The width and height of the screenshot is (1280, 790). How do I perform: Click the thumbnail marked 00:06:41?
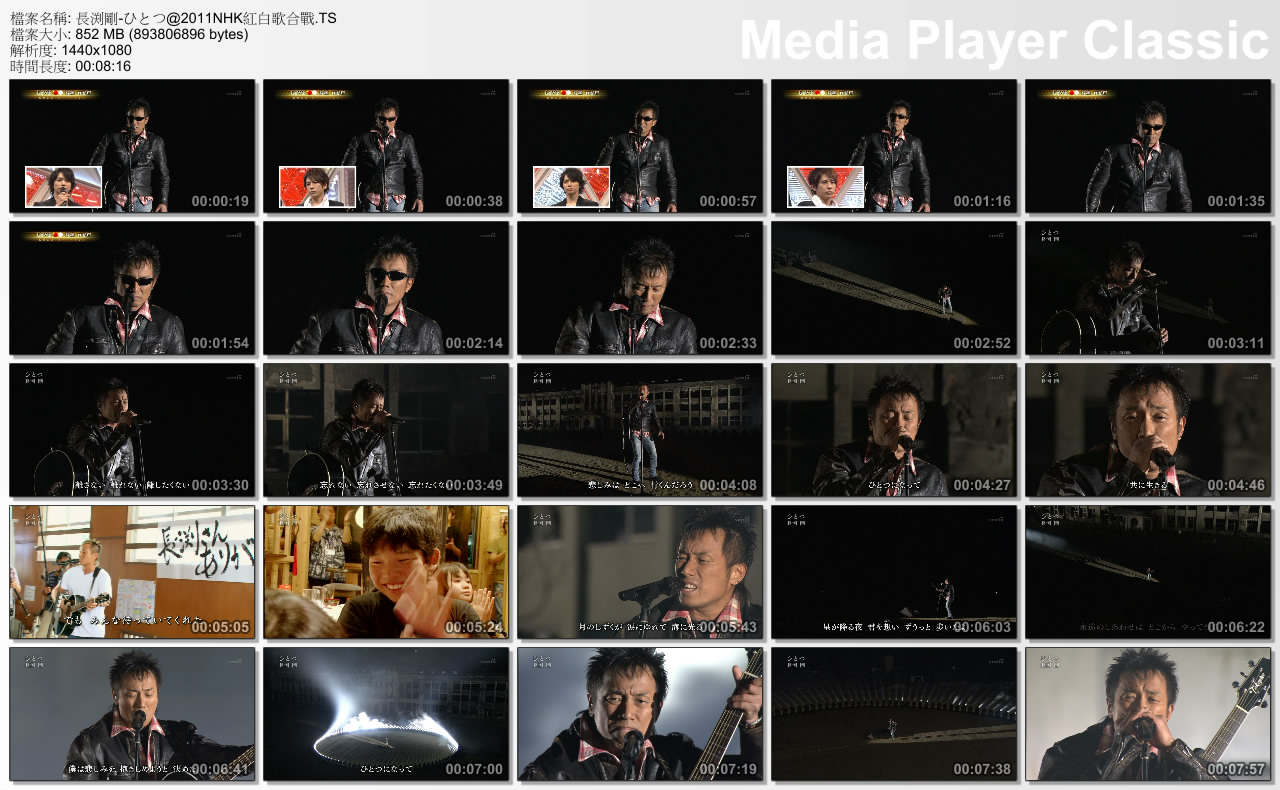(x=132, y=714)
